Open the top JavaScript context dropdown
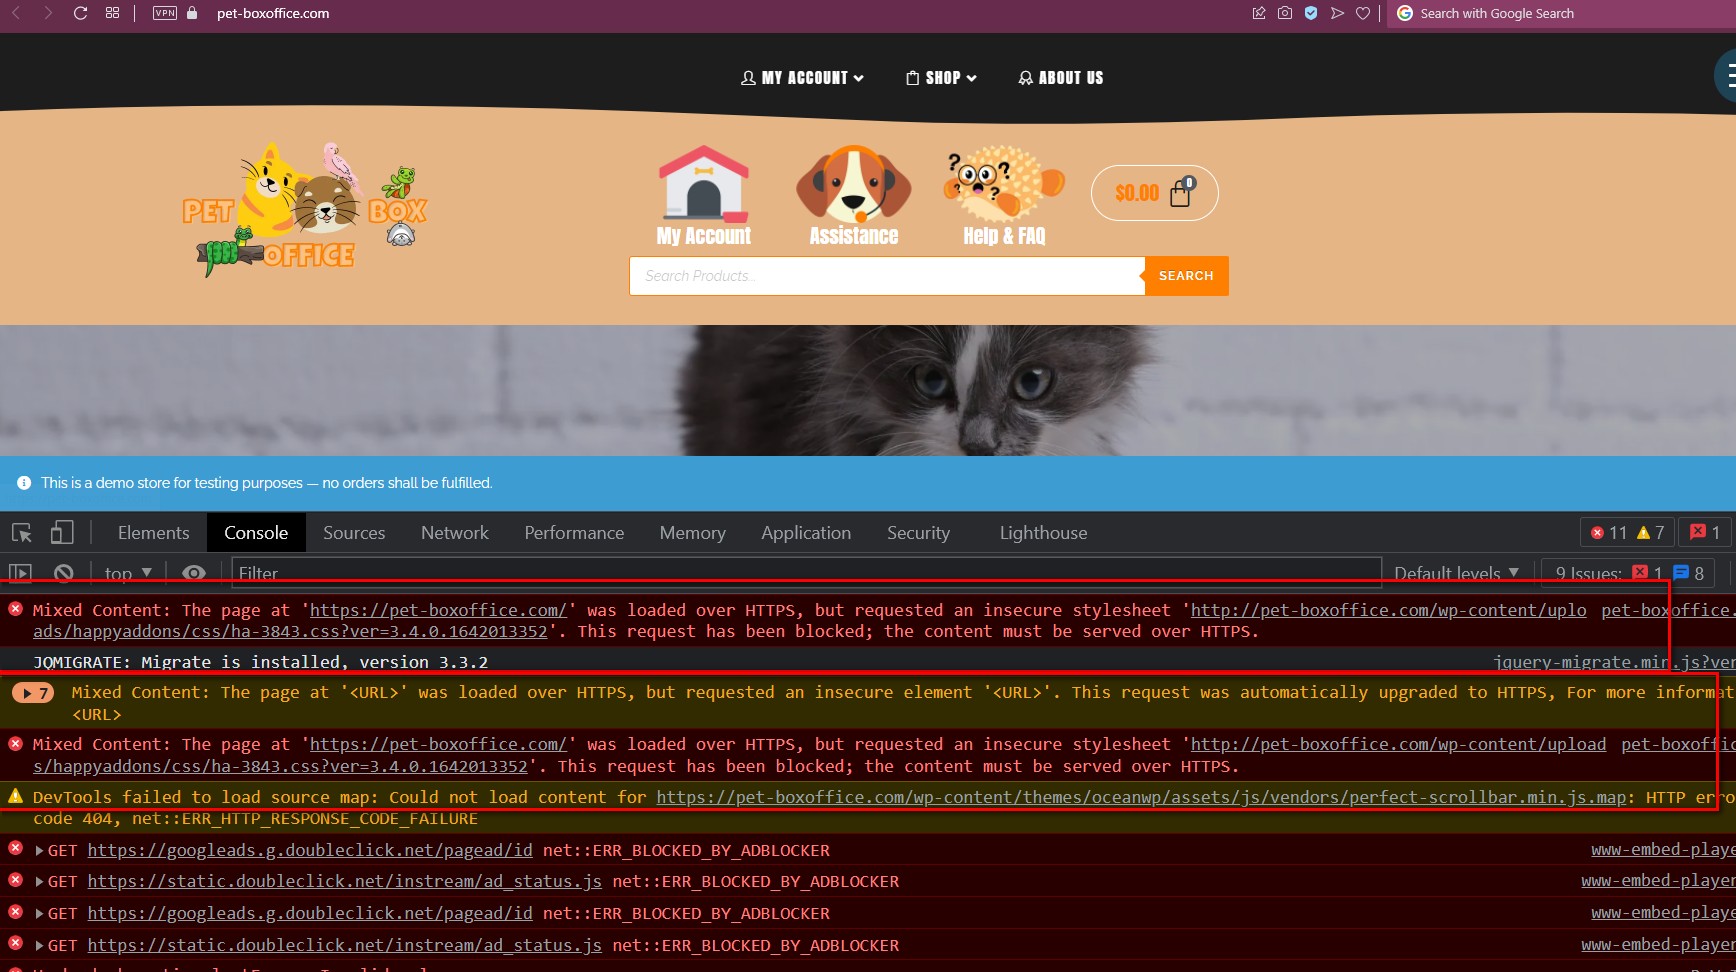This screenshot has height=972, width=1736. tap(128, 573)
